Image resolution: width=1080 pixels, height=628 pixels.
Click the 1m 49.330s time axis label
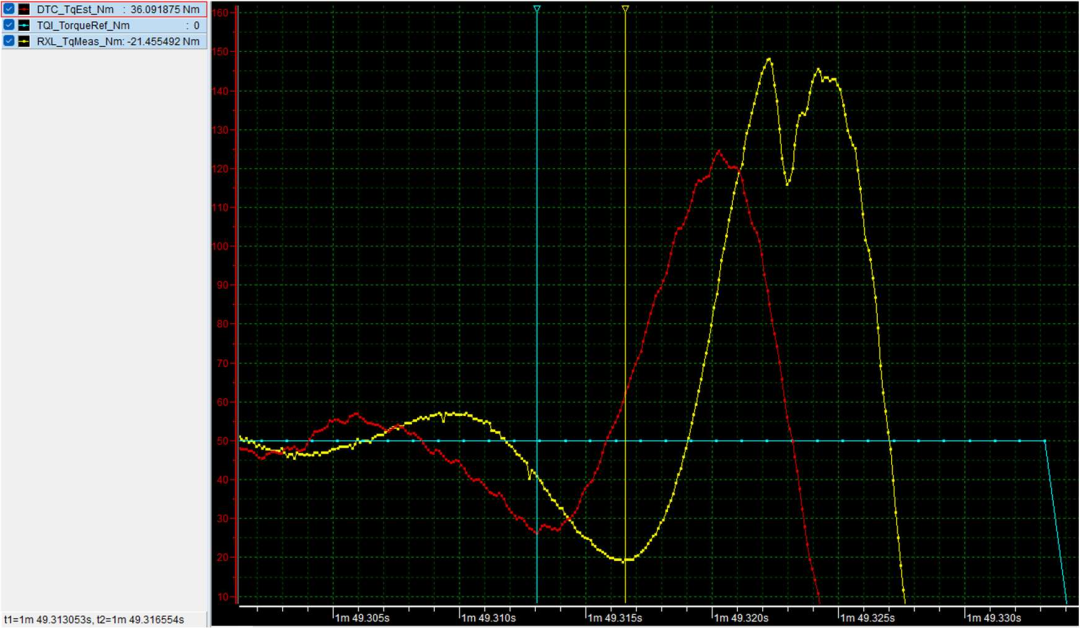tap(993, 618)
